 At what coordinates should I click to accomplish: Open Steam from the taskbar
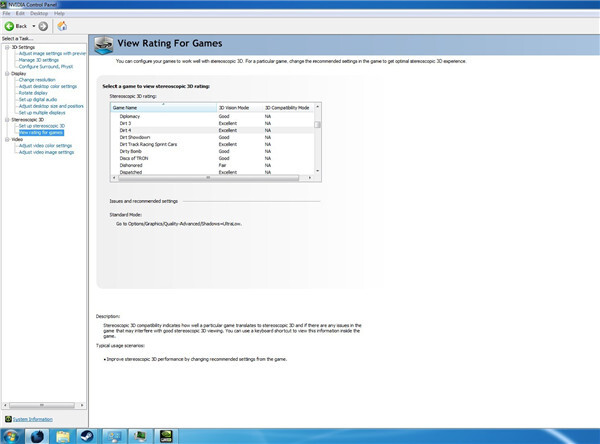click(88, 435)
